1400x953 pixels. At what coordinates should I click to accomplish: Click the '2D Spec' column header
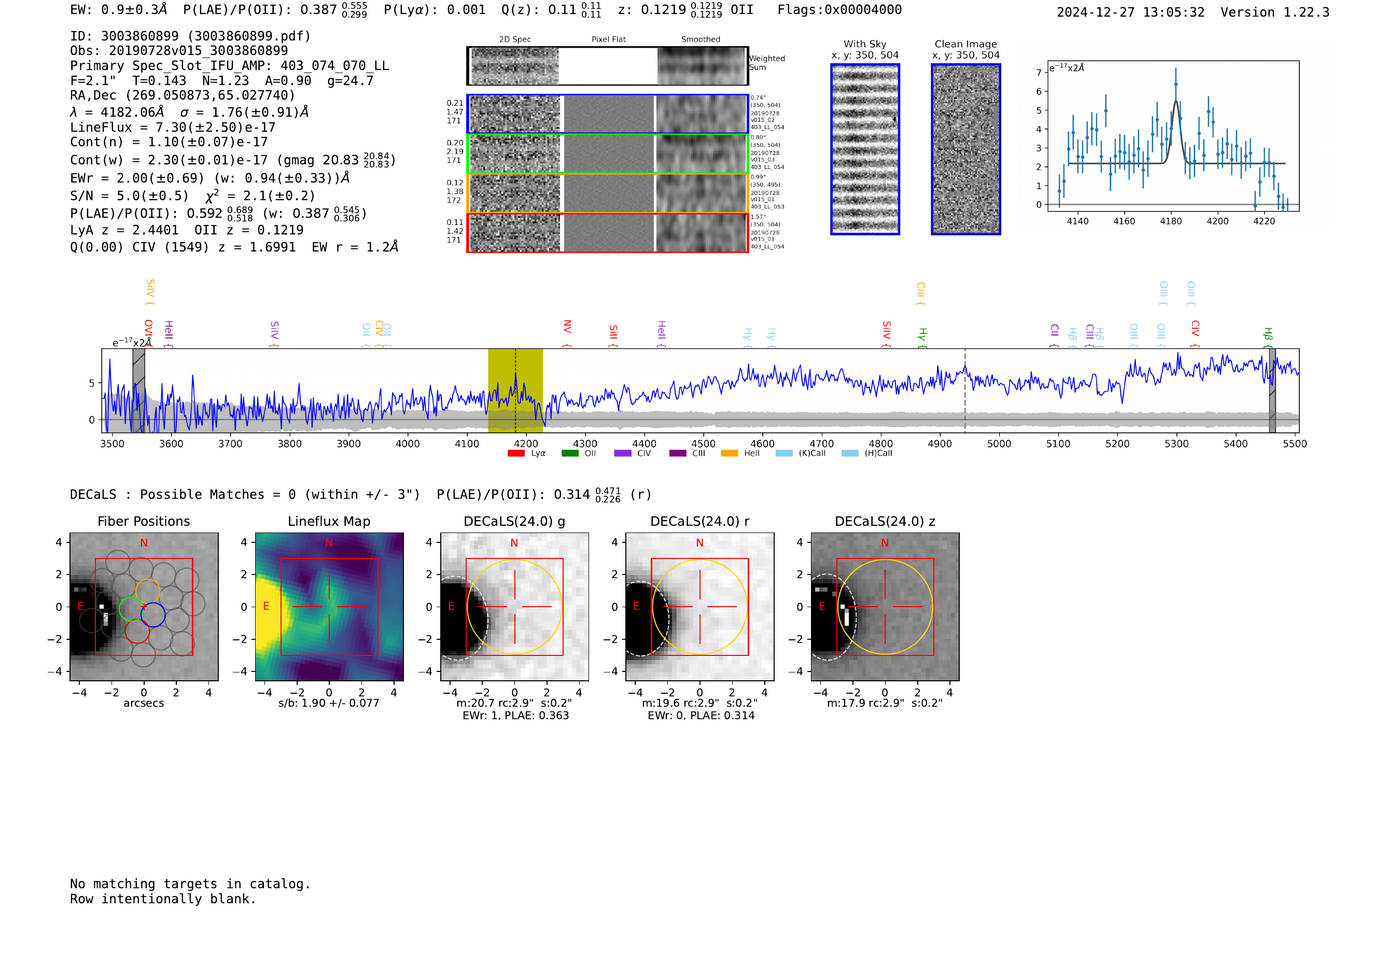515,40
